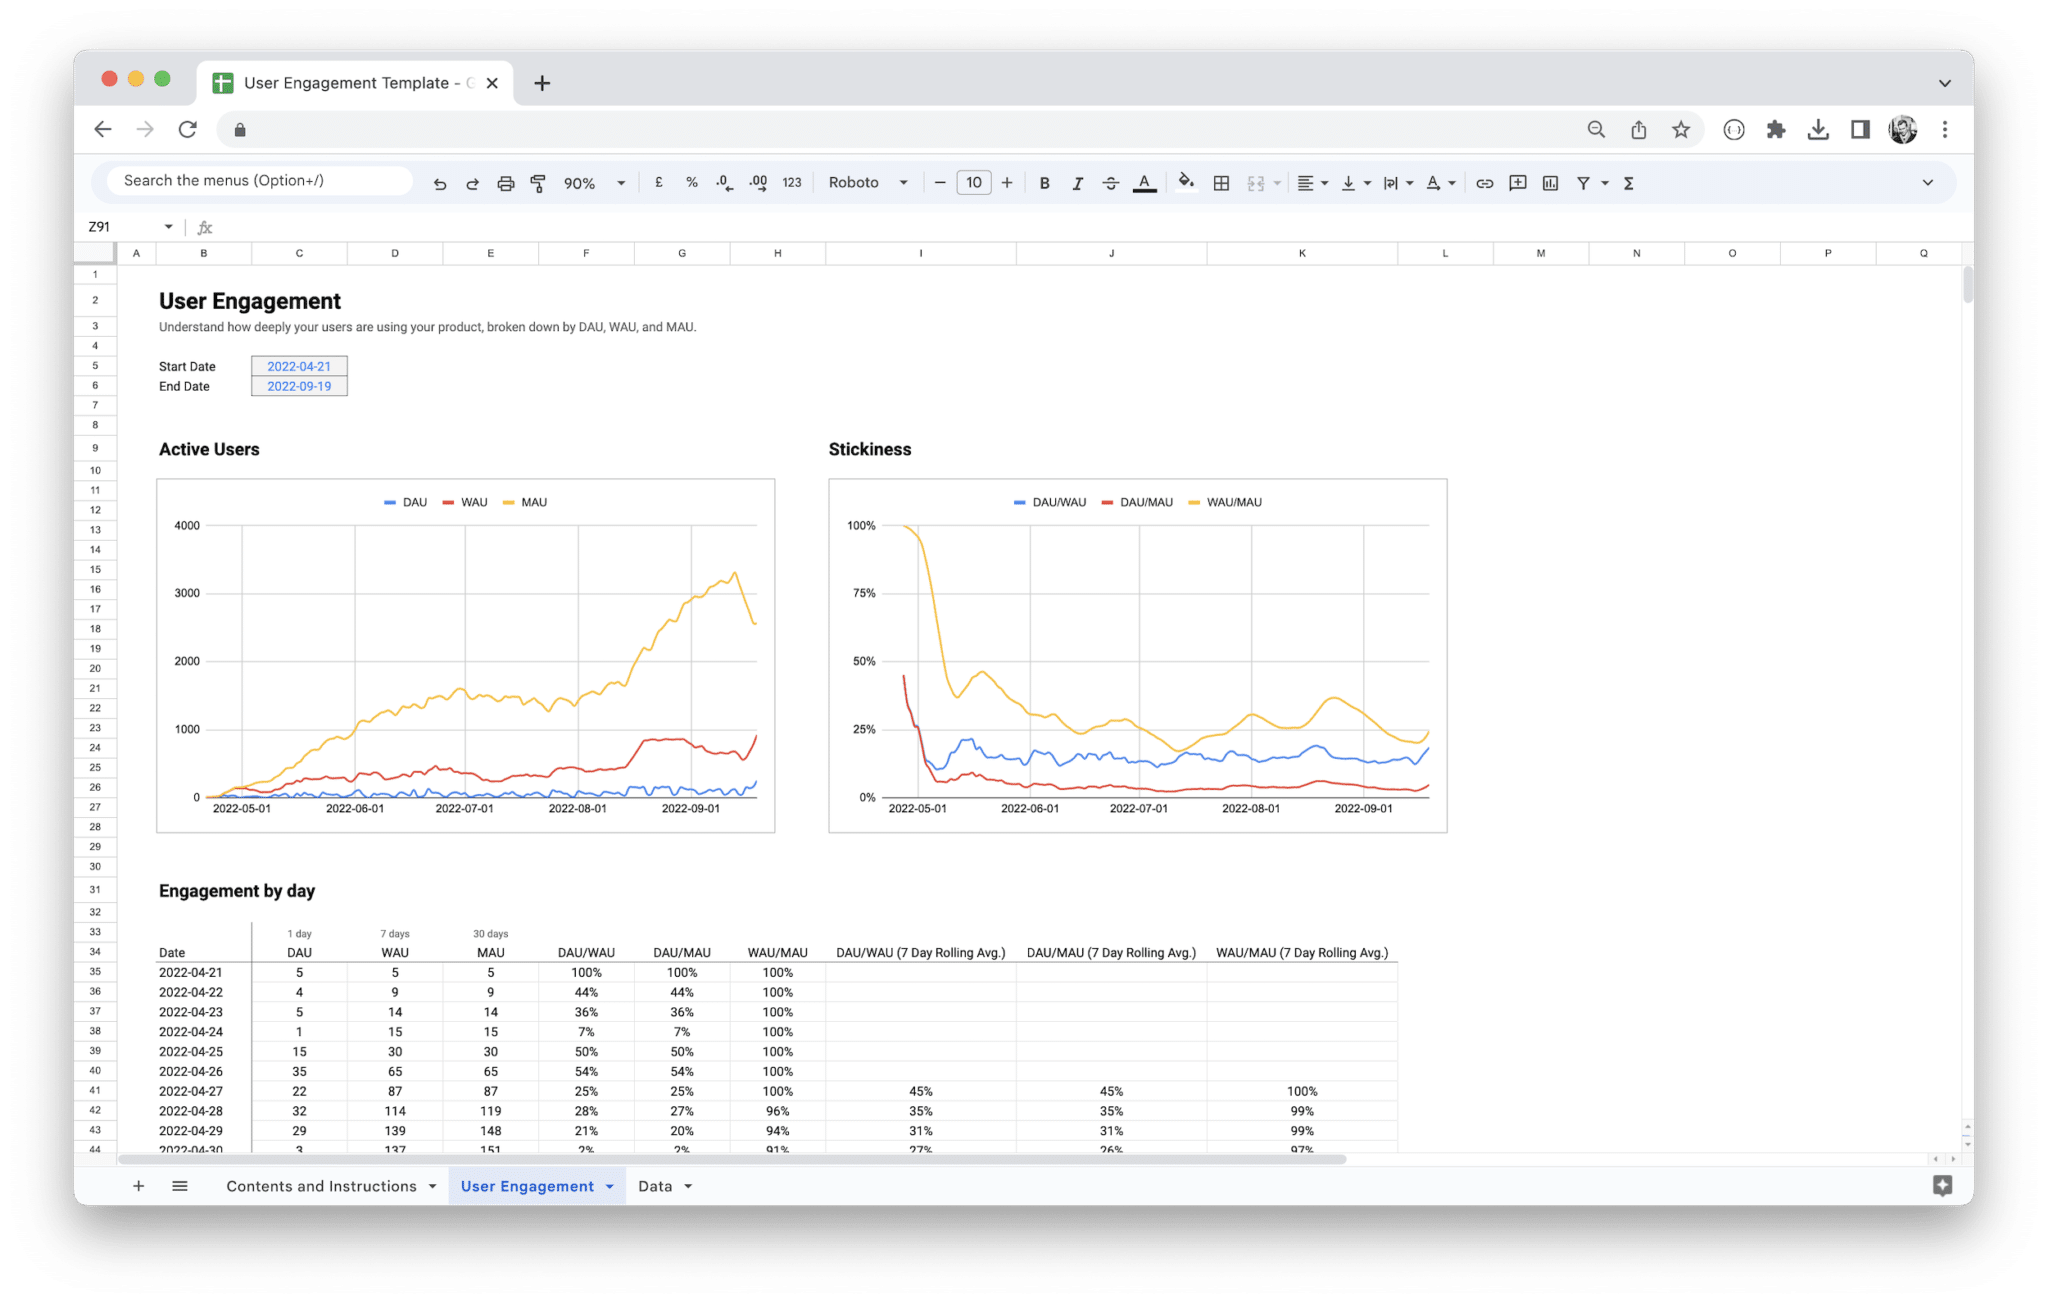Add a new sheet with the plus button
The image size is (2048, 1303).
coord(139,1185)
